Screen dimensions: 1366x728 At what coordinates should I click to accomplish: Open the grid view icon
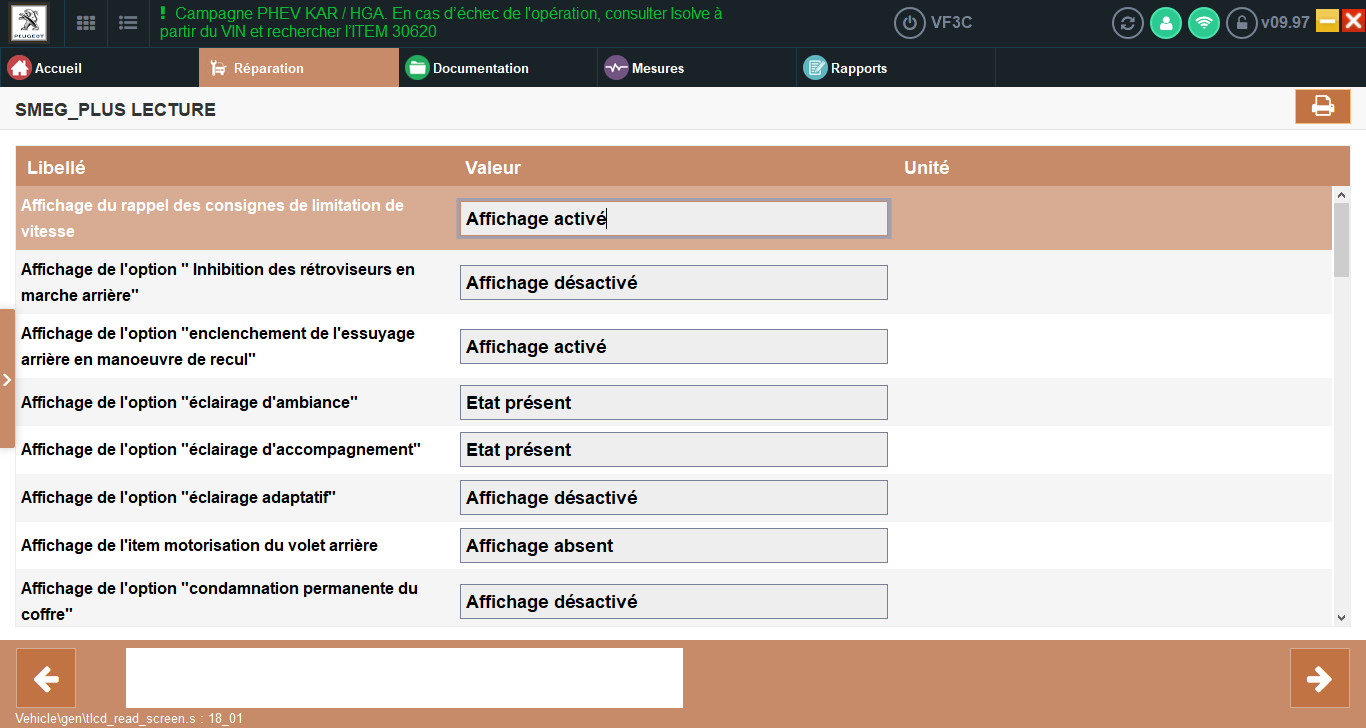point(87,23)
